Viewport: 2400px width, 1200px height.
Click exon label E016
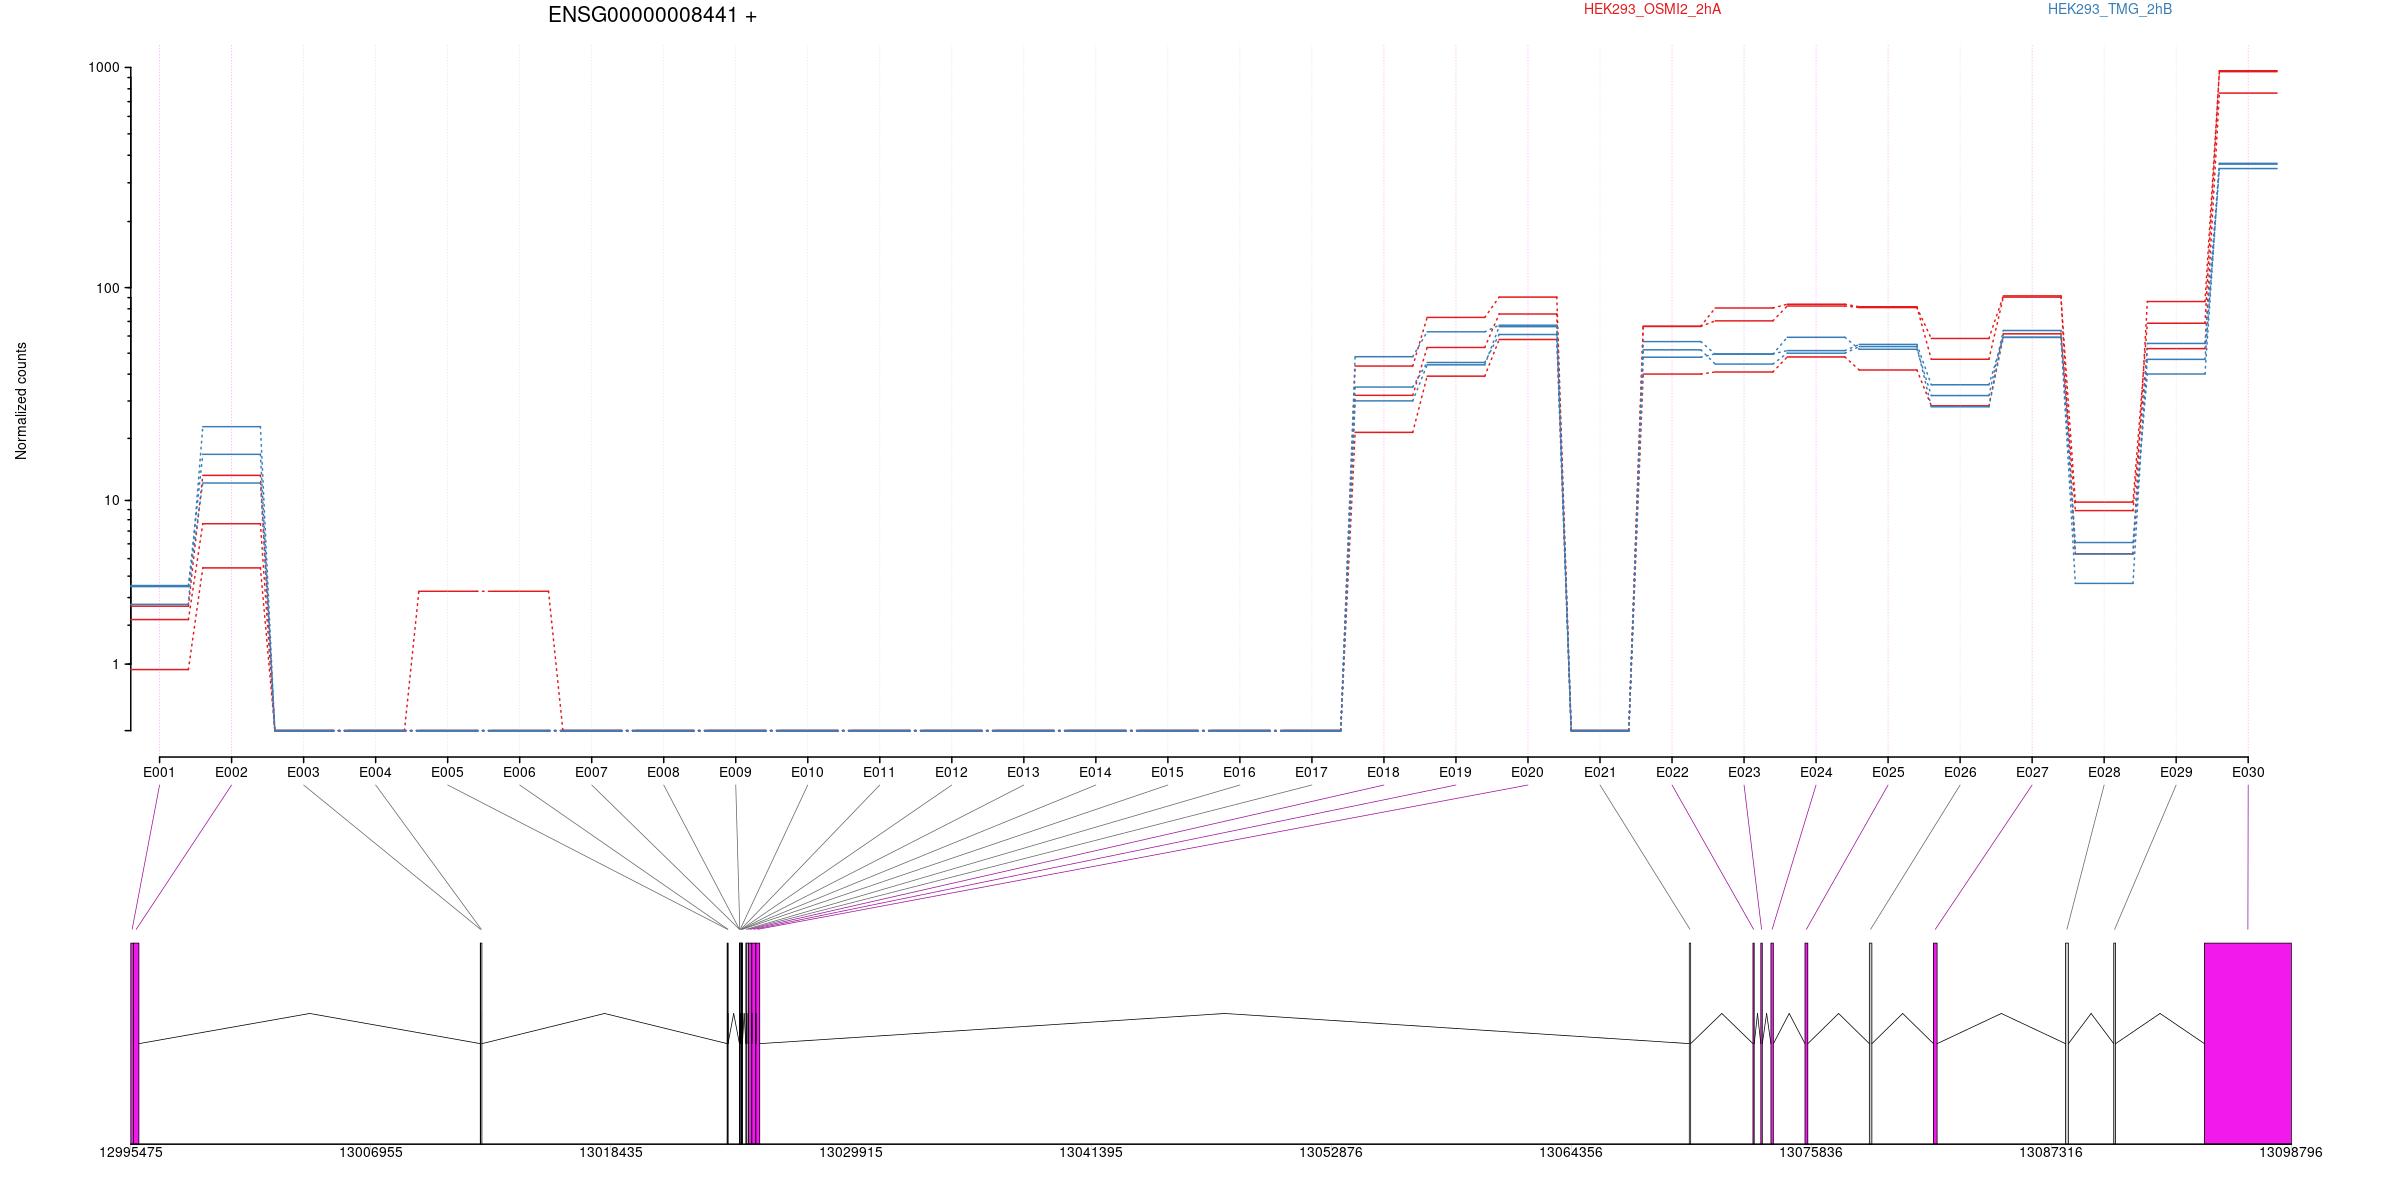pos(1239,772)
